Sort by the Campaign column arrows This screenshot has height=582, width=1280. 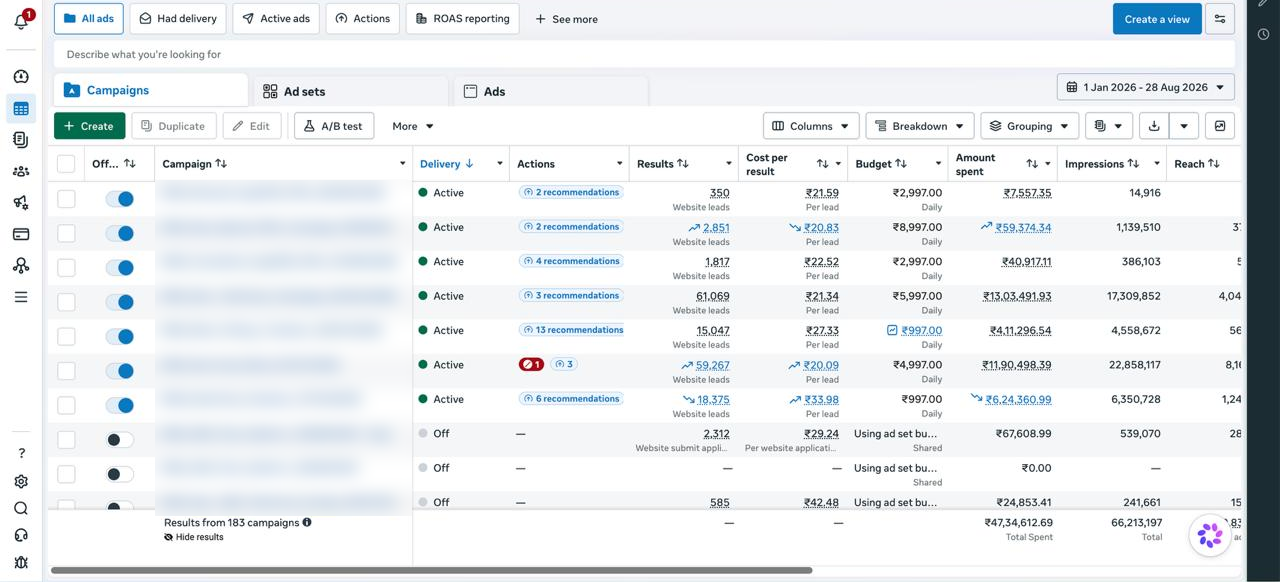coord(221,164)
